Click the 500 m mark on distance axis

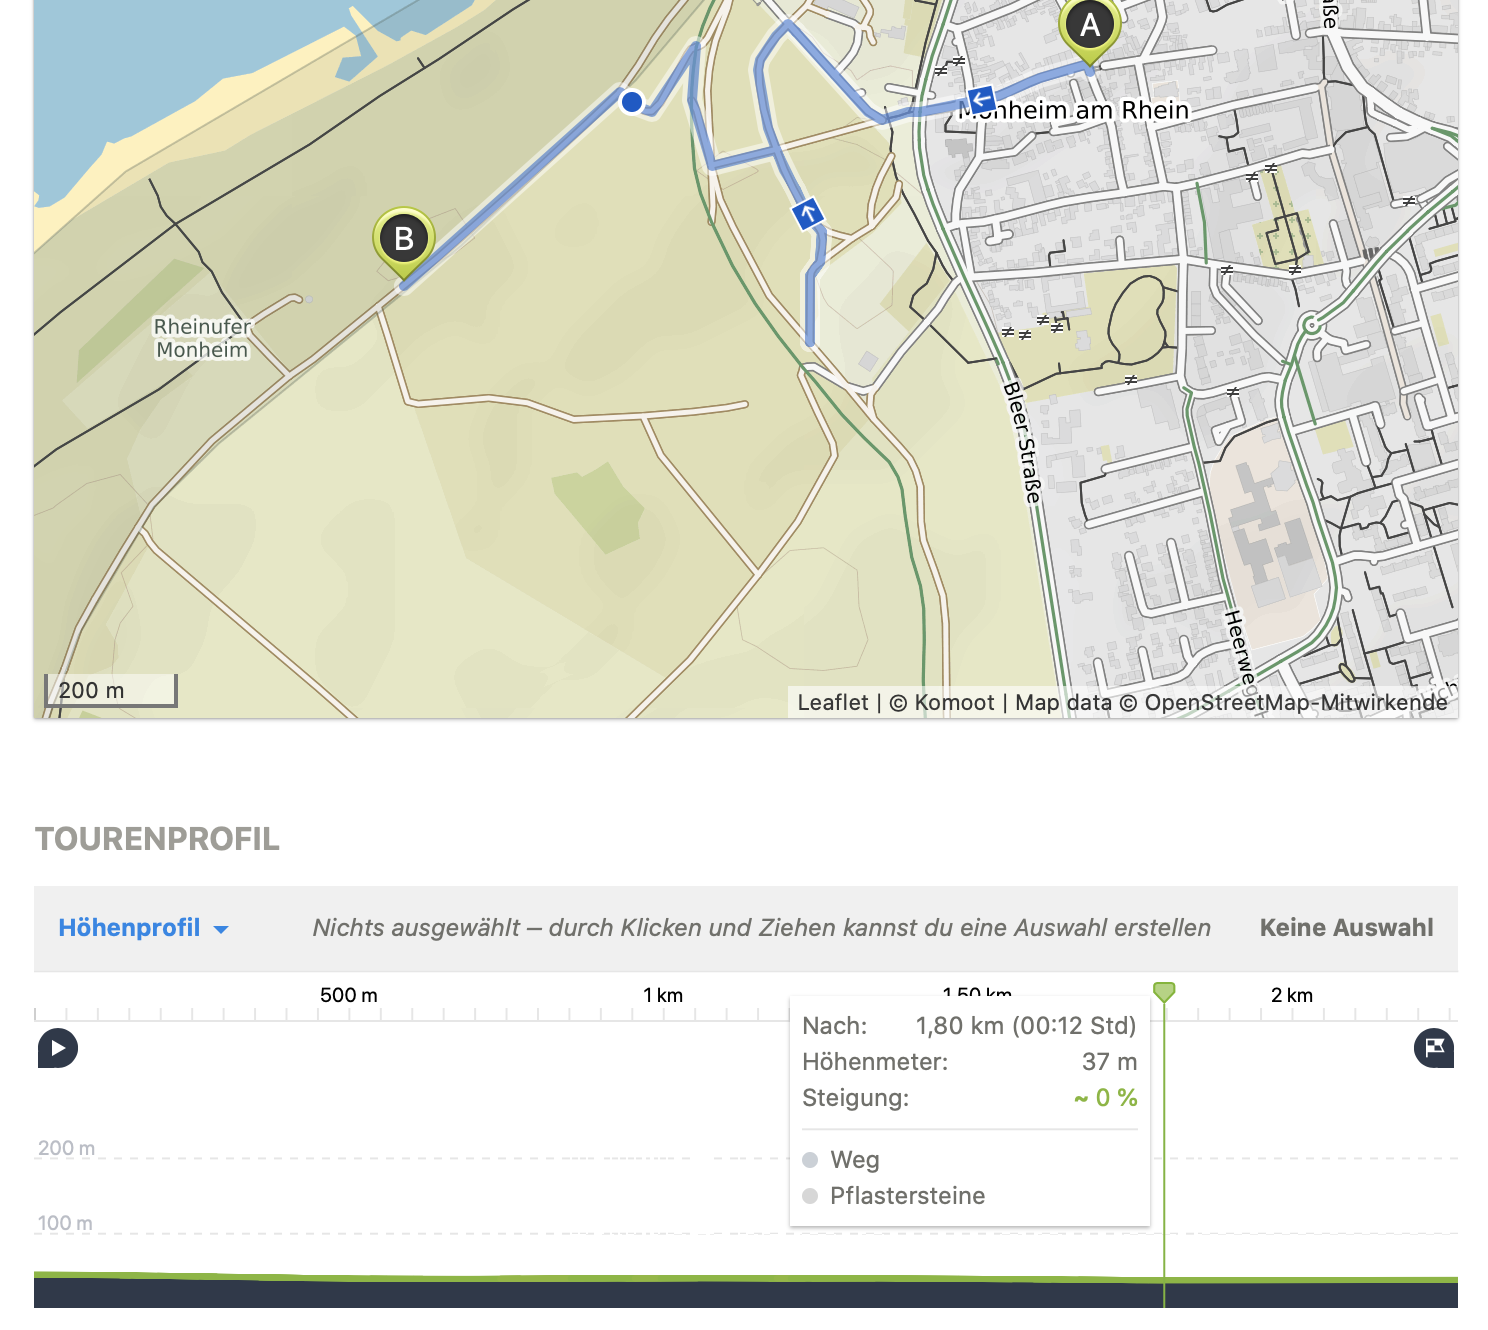click(349, 996)
